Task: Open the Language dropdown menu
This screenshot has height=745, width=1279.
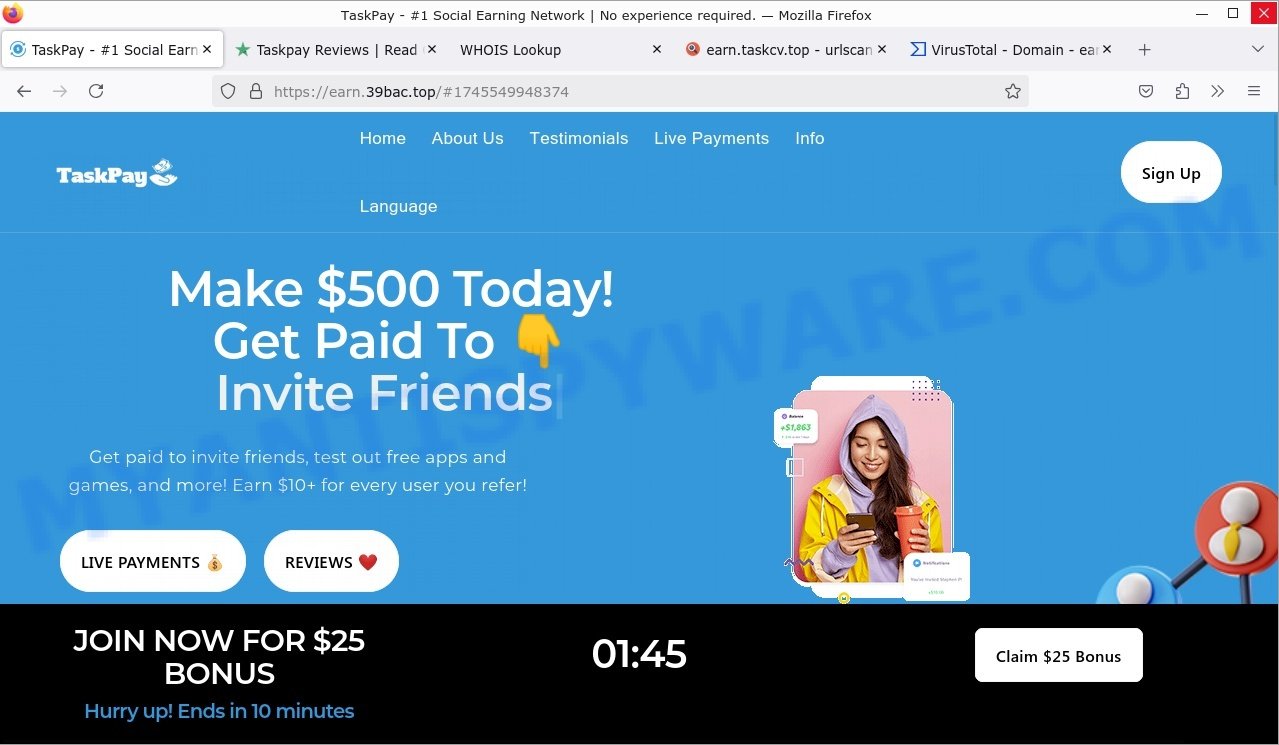Action: 398,206
